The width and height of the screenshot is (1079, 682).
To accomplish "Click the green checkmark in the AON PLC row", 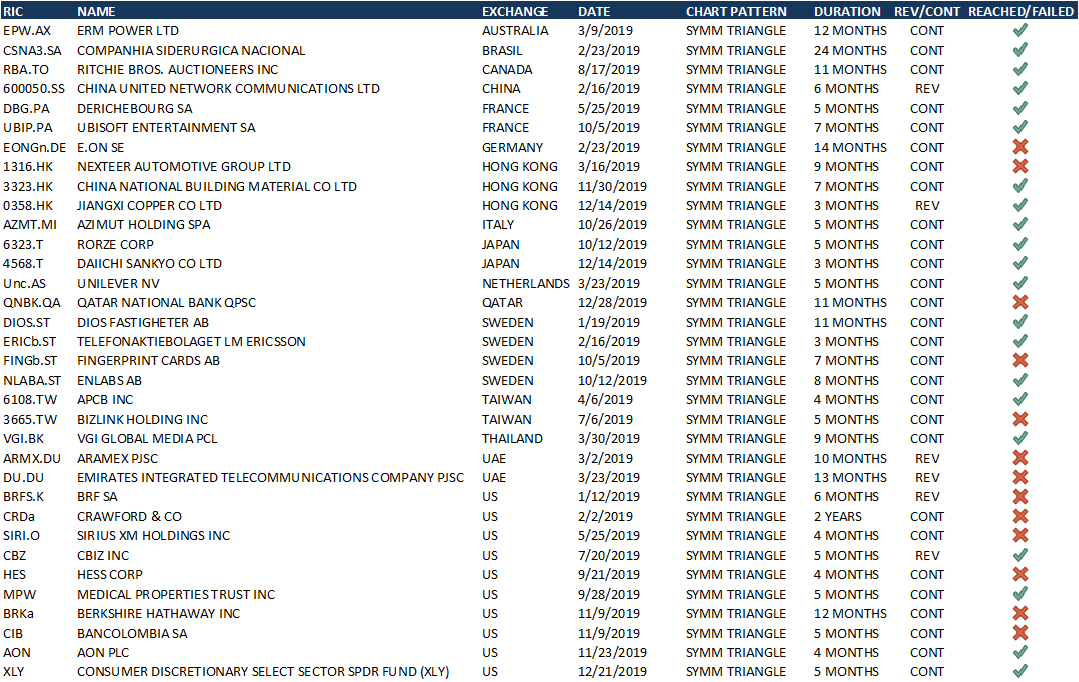I will tap(1020, 652).
